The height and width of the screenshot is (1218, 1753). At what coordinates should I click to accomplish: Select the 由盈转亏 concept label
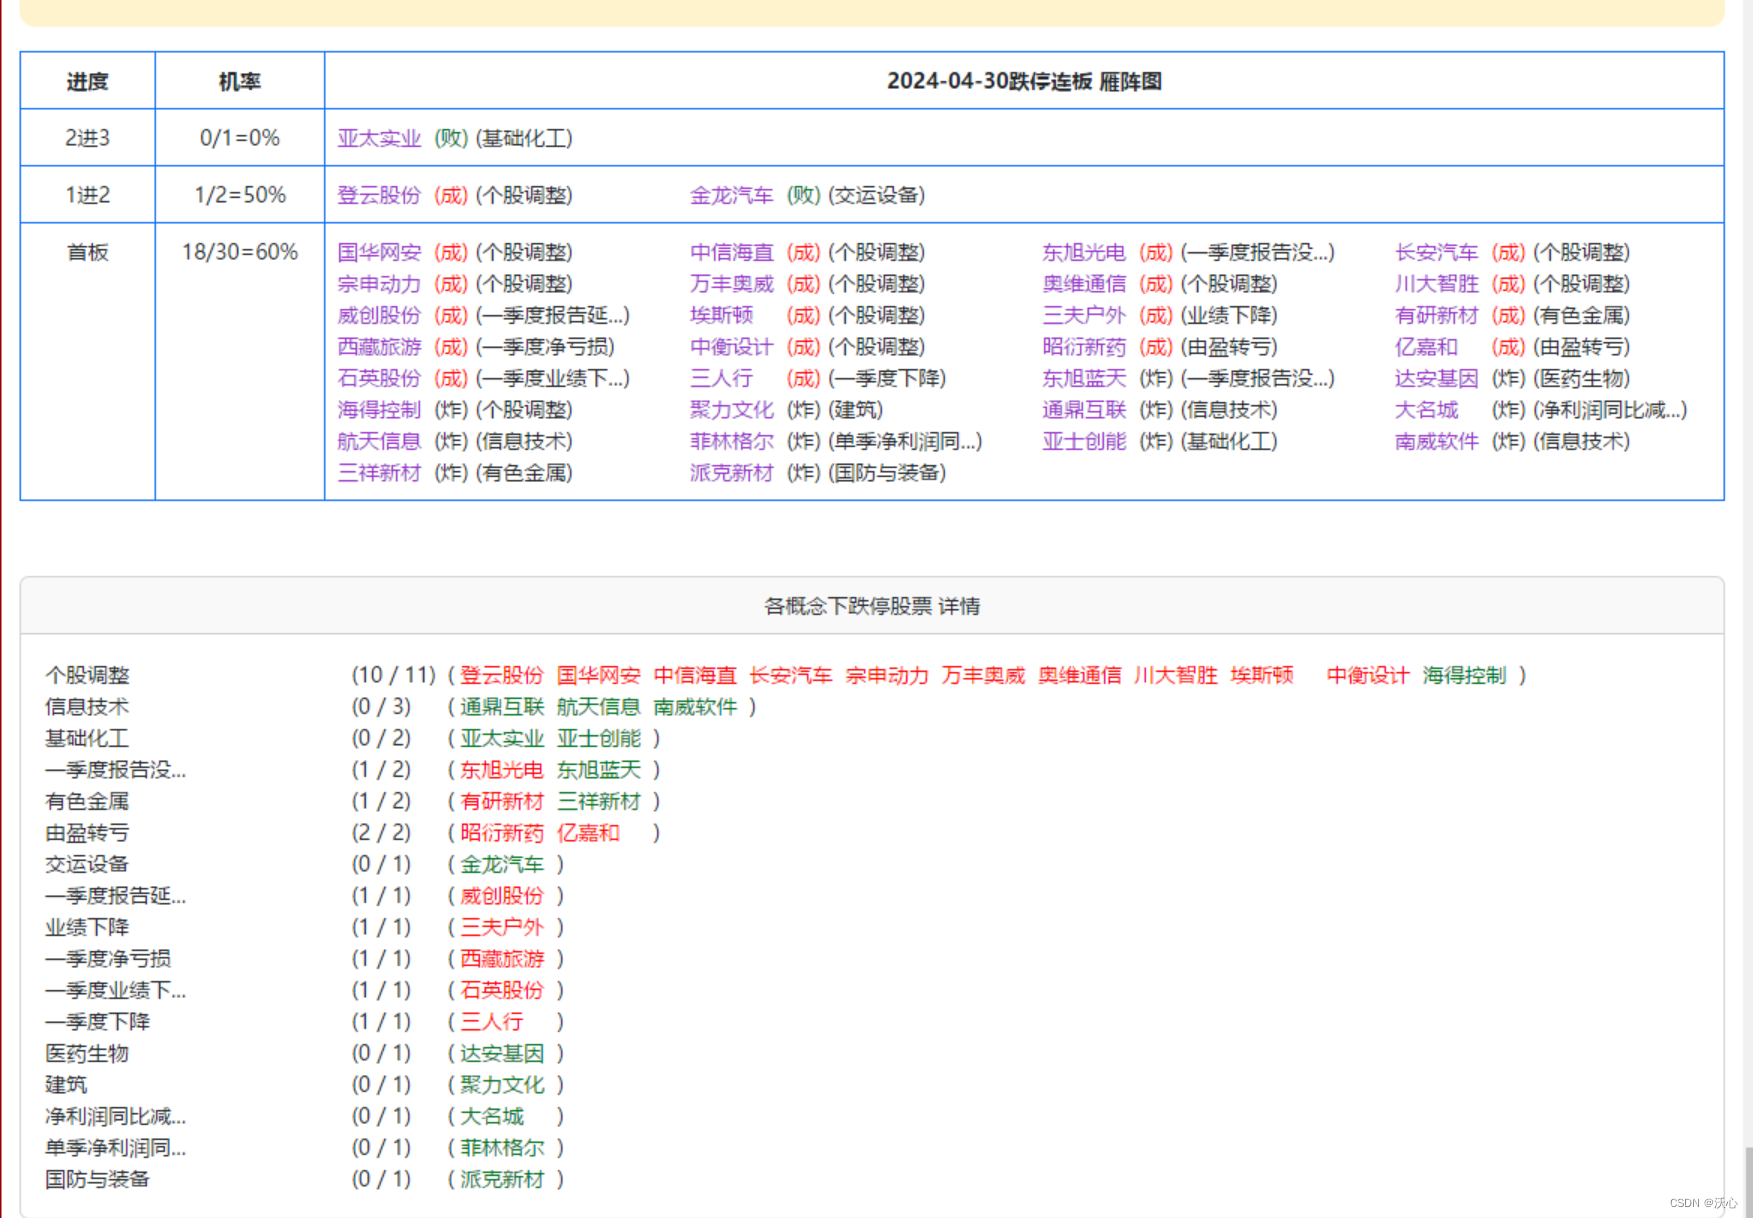[87, 833]
